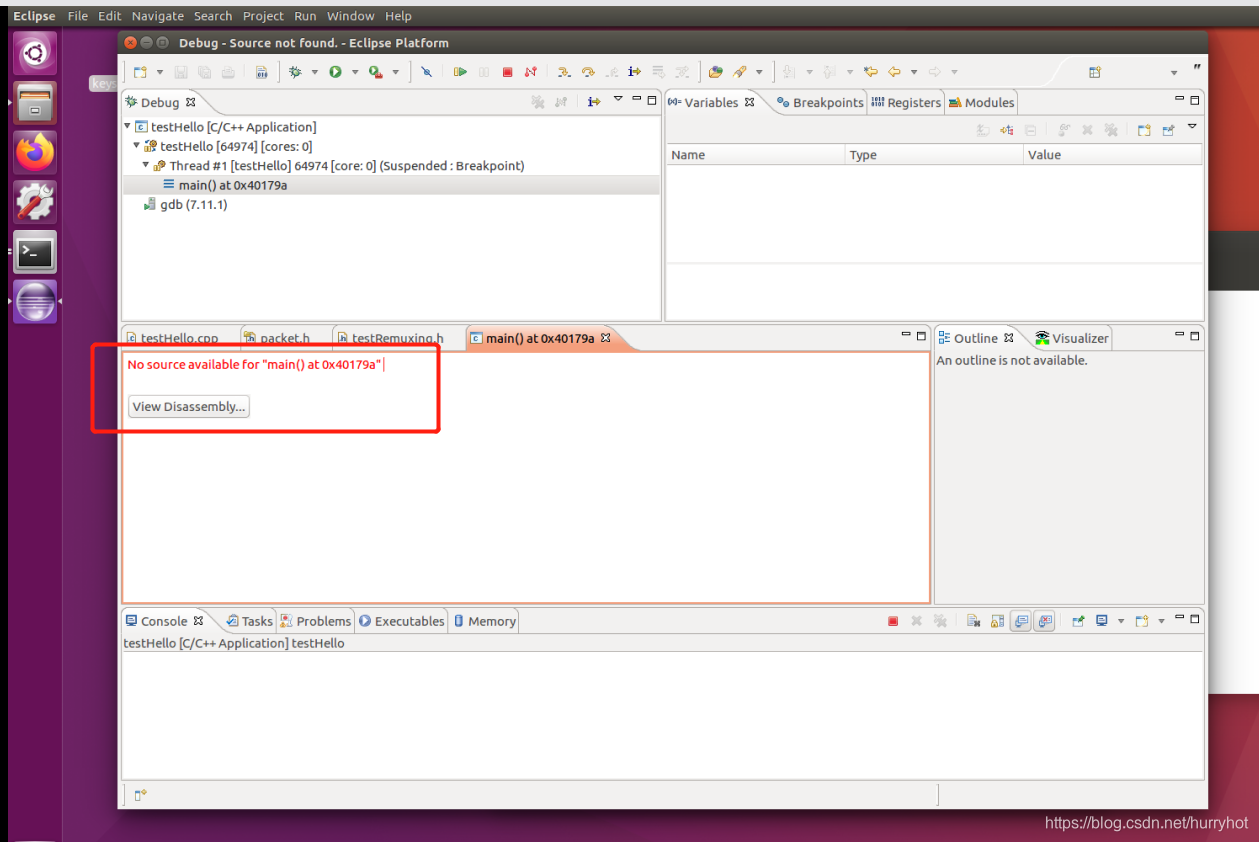Click the Registers tab label
Viewport: 1259px width, 842px height.
pos(905,101)
